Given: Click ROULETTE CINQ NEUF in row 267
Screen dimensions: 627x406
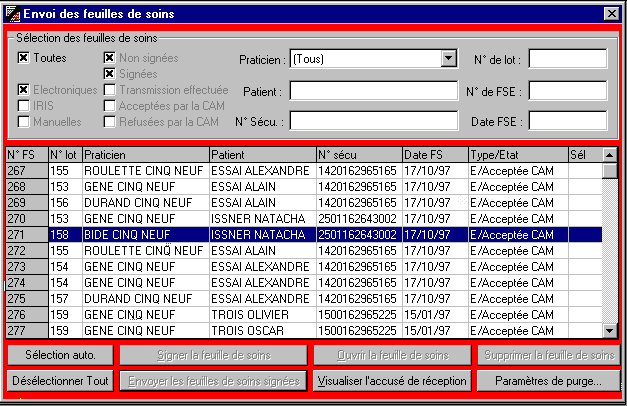Looking at the screenshot, I should pyautogui.click(x=146, y=171).
